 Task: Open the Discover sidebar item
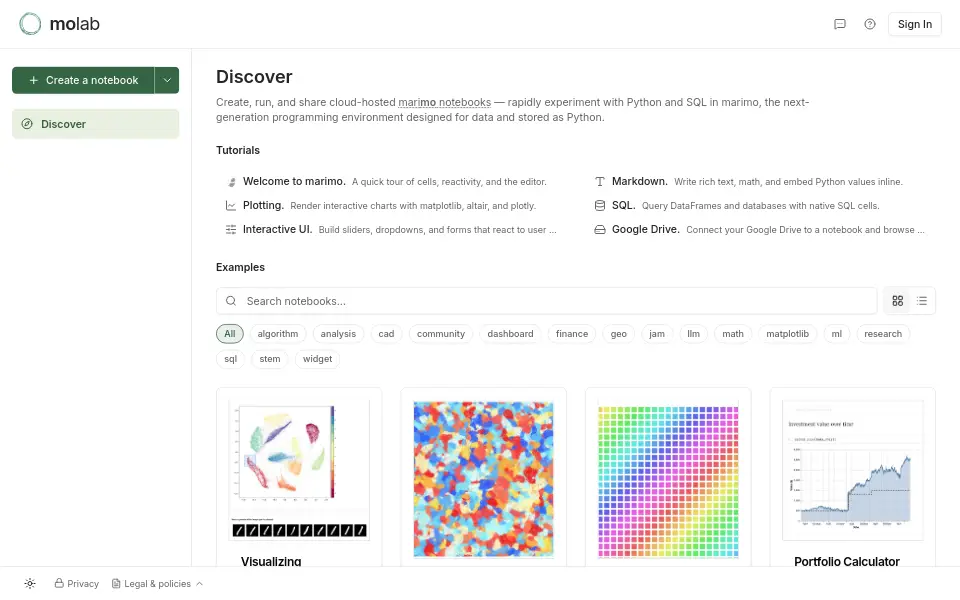click(x=96, y=124)
